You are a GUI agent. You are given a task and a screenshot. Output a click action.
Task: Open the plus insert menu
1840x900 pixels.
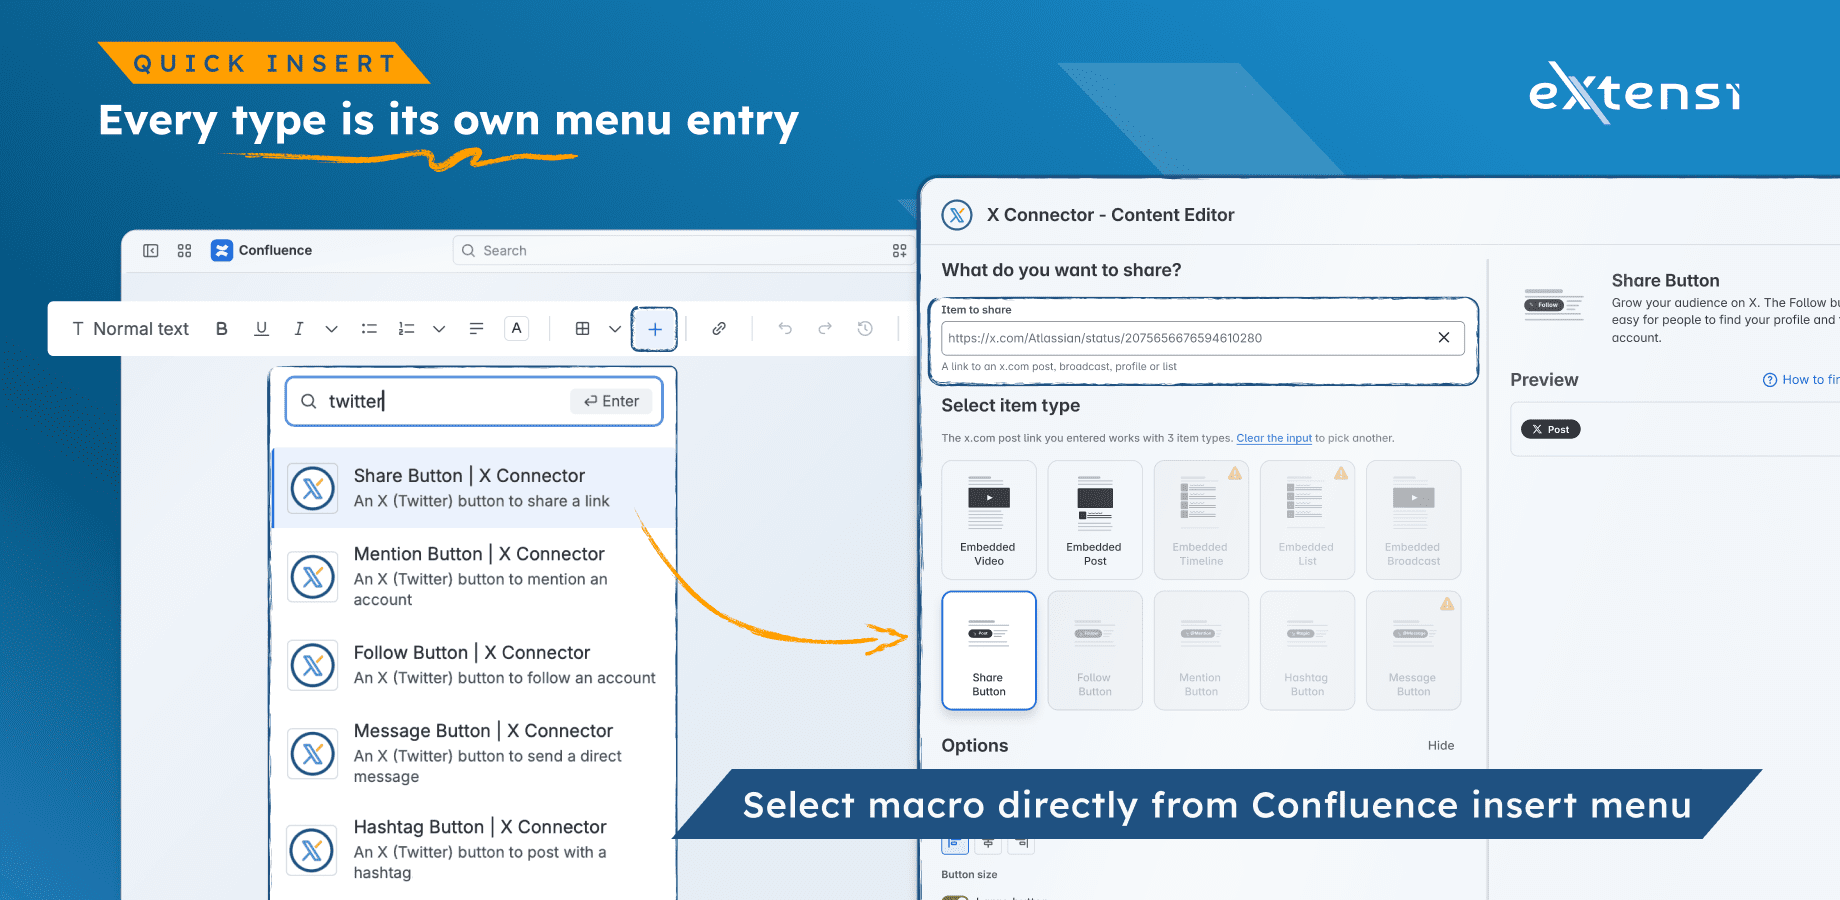point(654,329)
